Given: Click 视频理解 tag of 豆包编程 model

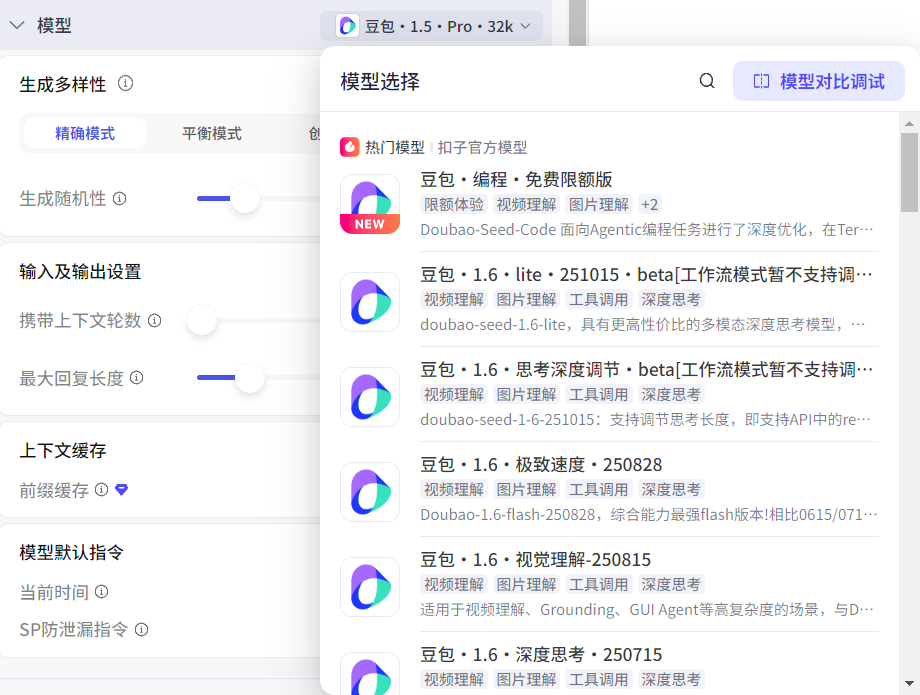Looking at the screenshot, I should tap(526, 205).
